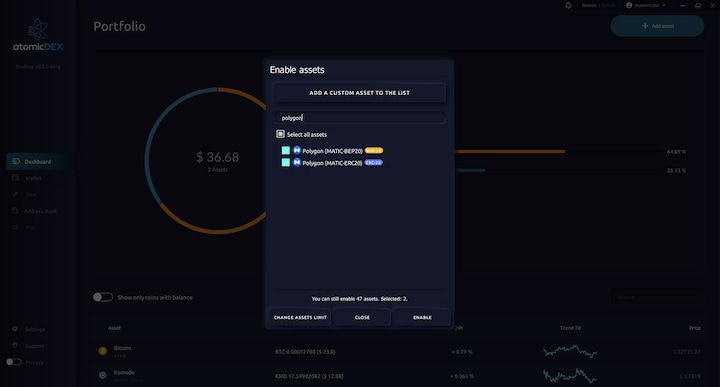Click the Polygon (MATIC-ERC20) label
Screen dimensions: 720x387
pyautogui.click(x=332, y=163)
